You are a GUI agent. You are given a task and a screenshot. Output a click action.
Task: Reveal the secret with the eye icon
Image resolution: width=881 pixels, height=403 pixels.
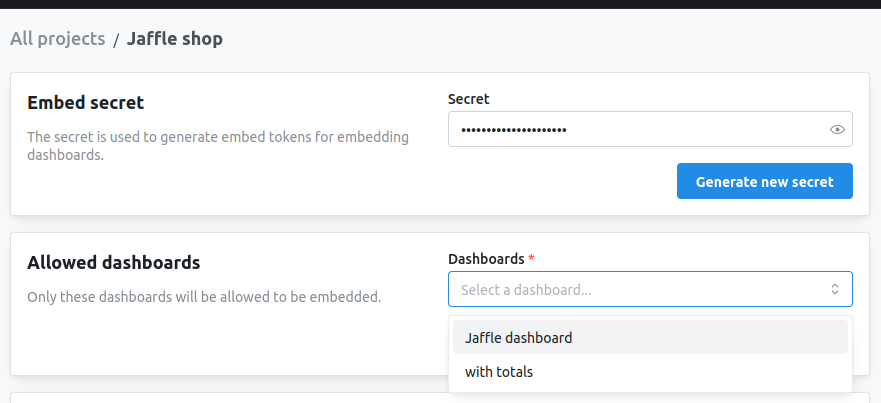pos(837,130)
